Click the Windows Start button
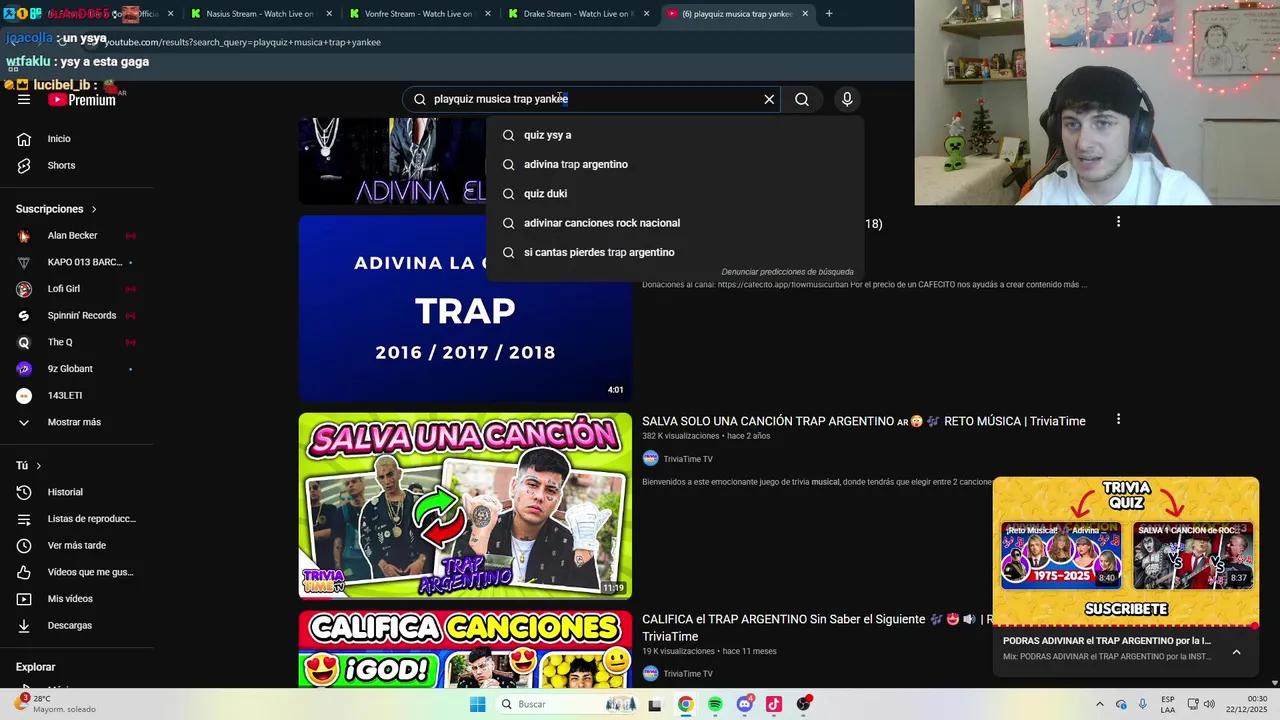Viewport: 1280px width, 720px height. [x=478, y=704]
